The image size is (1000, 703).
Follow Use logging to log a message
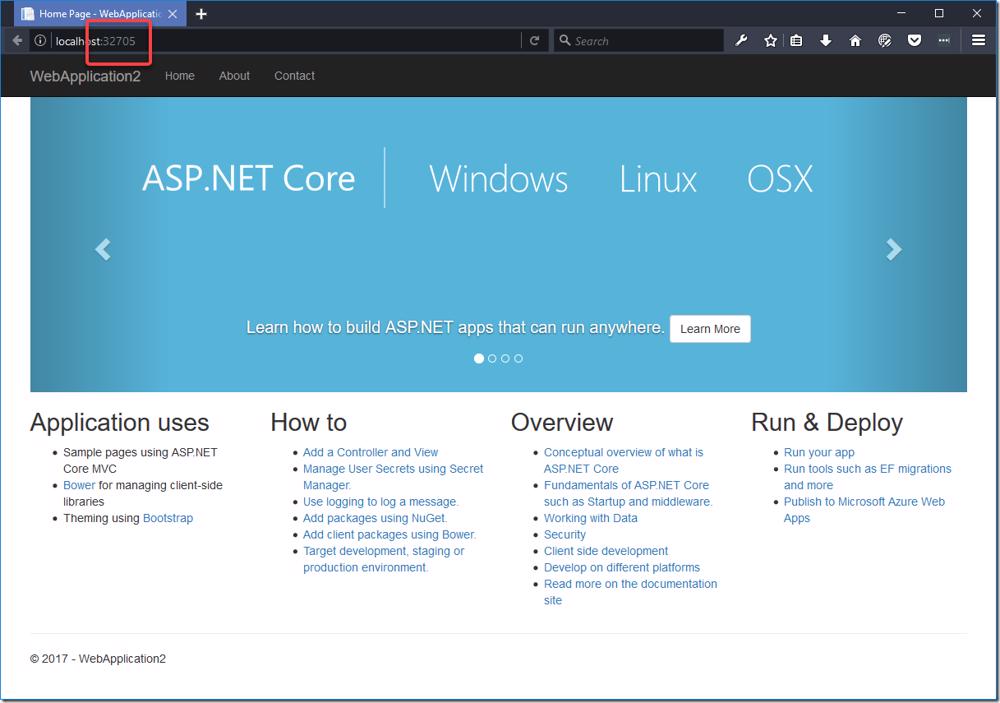tap(381, 501)
